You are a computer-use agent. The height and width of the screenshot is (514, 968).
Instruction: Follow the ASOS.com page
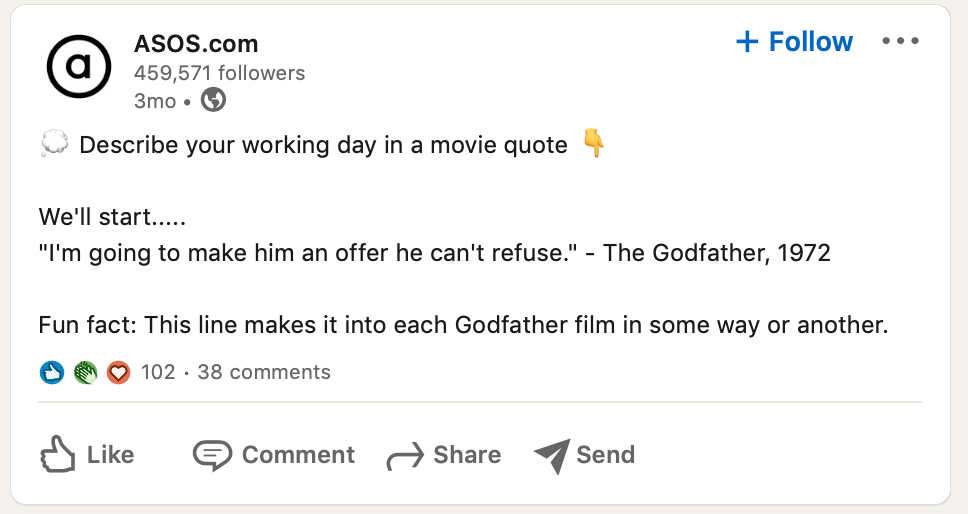[794, 42]
